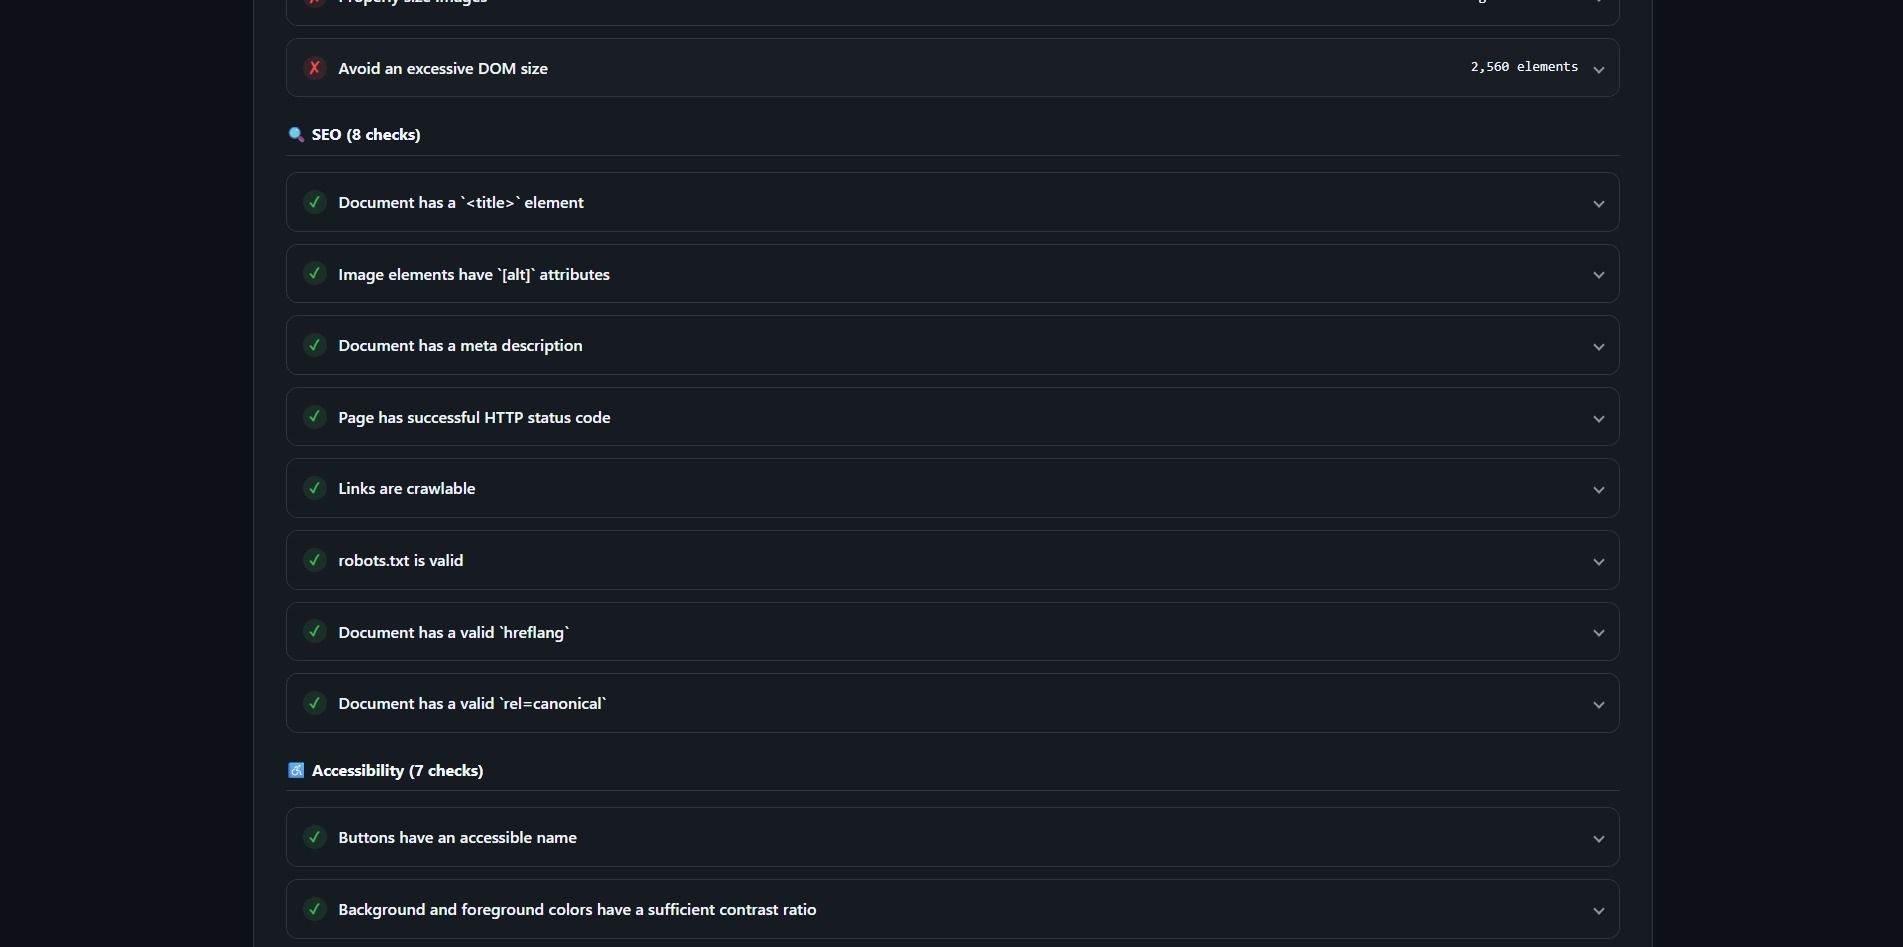Image resolution: width=1903 pixels, height=947 pixels.
Task: Click the "Page has successful HTTP status code" title
Action: [474, 417]
